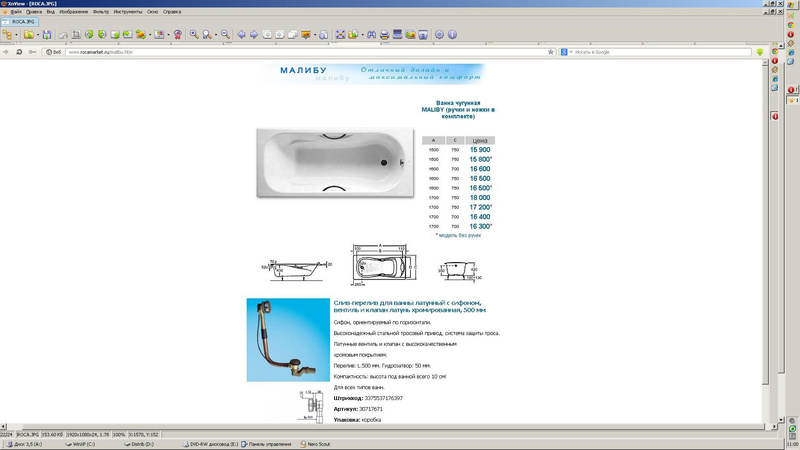800x450 pixels.
Task: Open Distrib (D:) drive shortcut
Action: 139,444
